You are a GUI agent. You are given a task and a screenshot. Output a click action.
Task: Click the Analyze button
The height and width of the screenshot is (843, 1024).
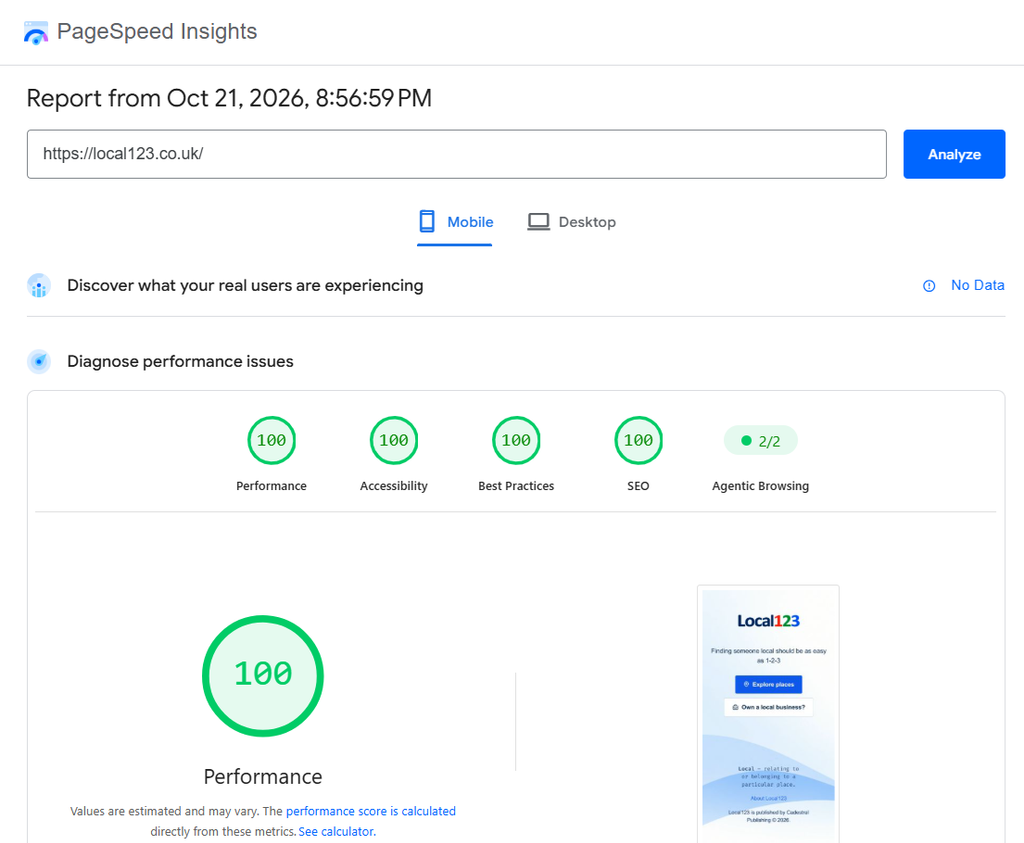tap(954, 154)
